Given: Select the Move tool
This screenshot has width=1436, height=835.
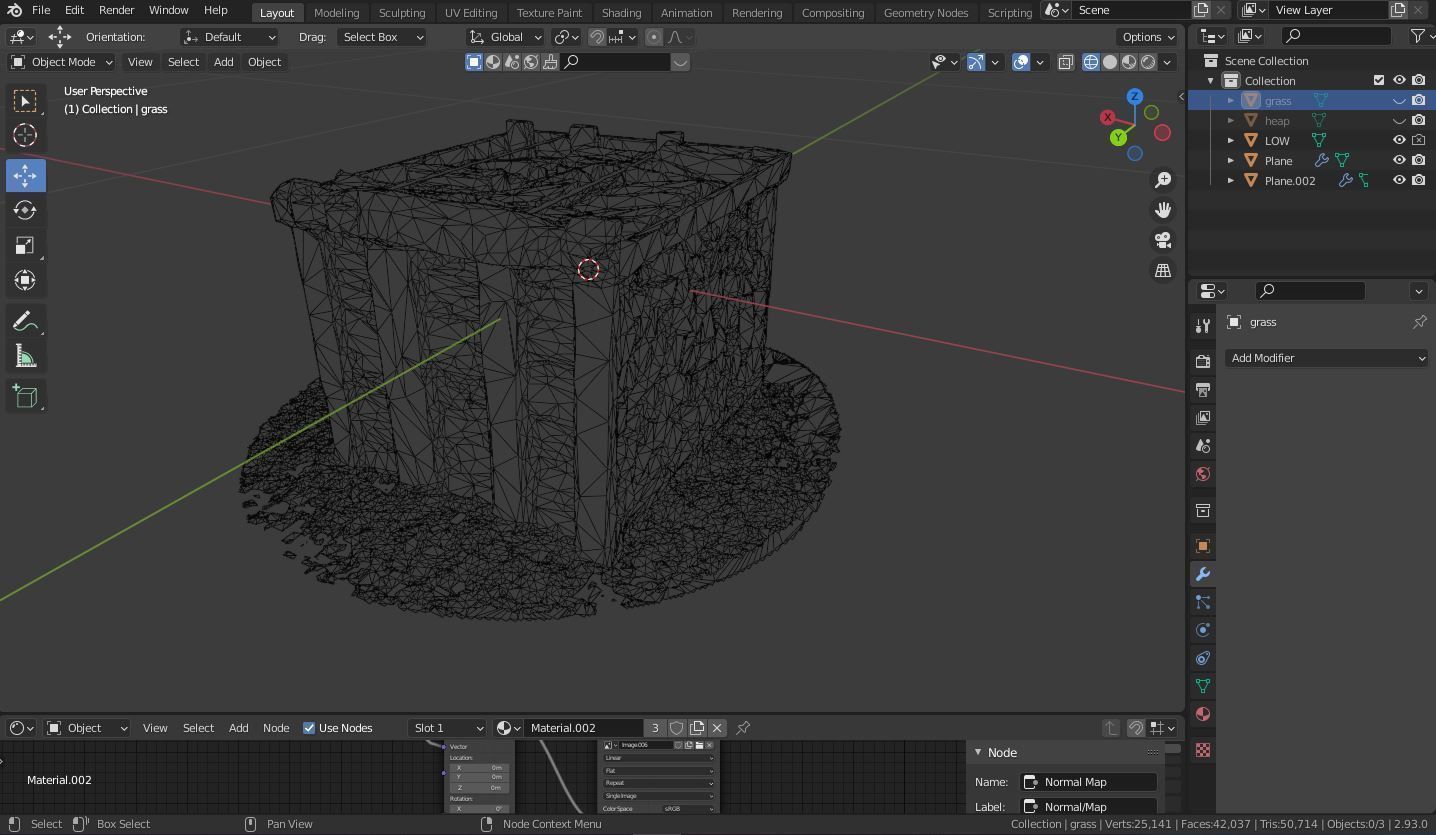Looking at the screenshot, I should coord(25,176).
